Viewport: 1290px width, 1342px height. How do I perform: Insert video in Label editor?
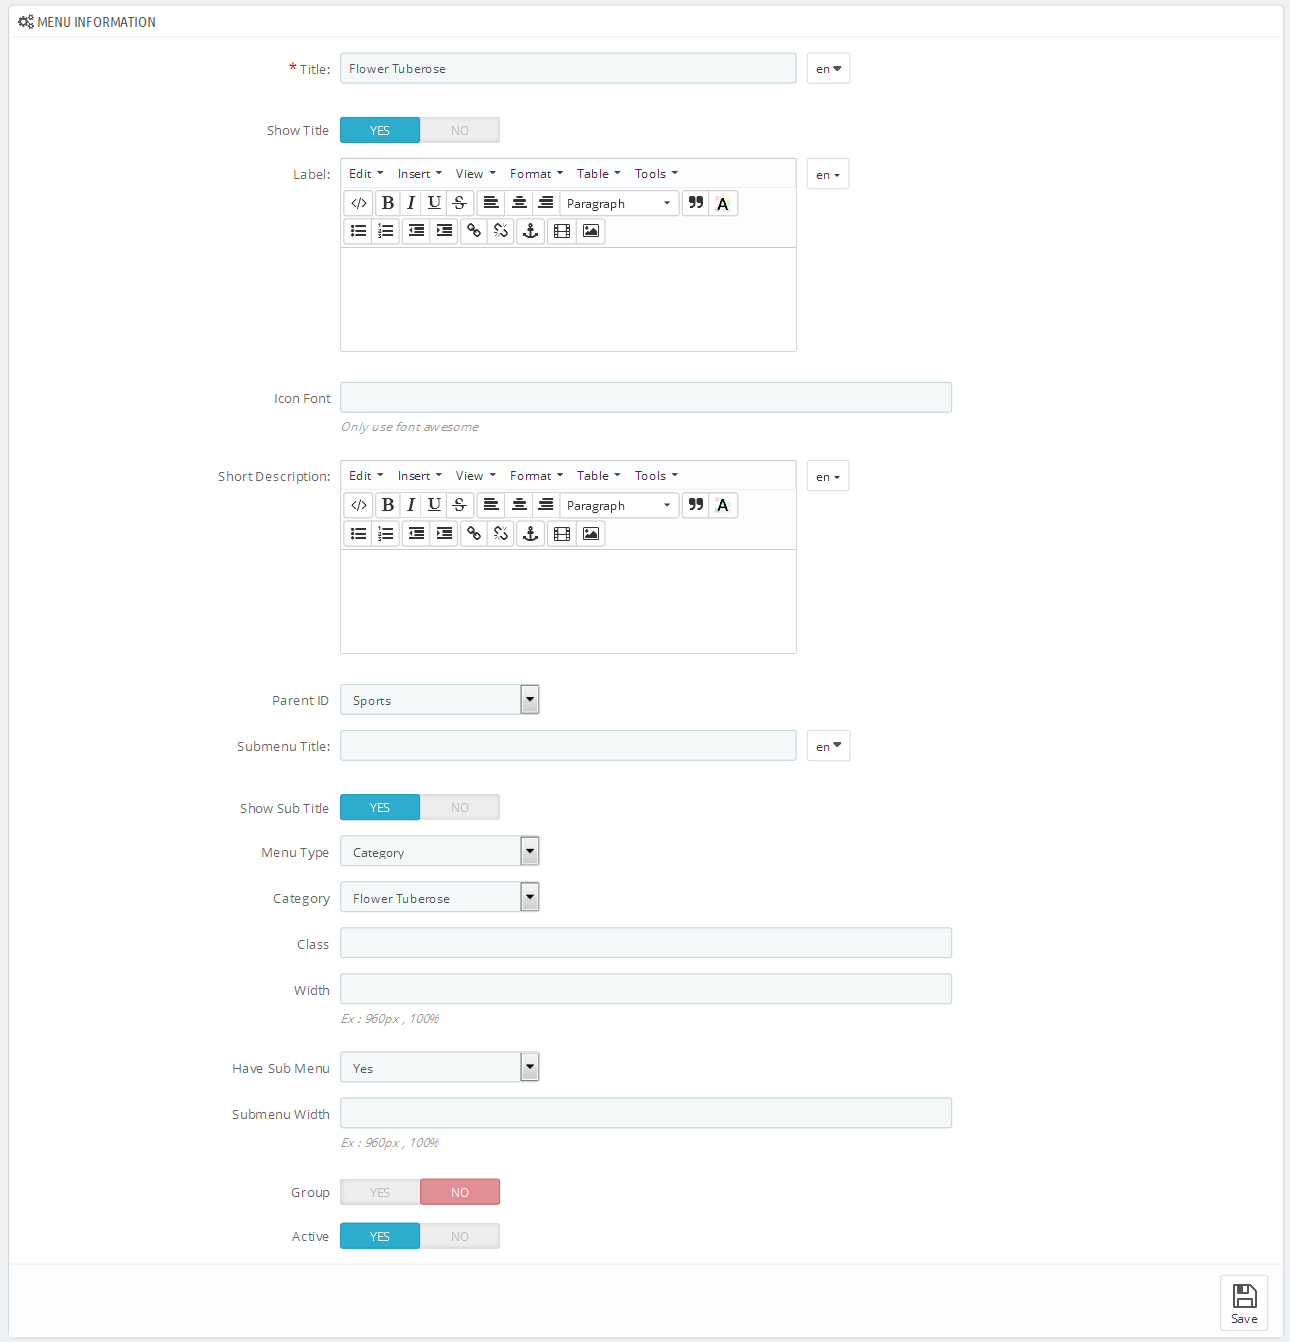[x=562, y=231]
